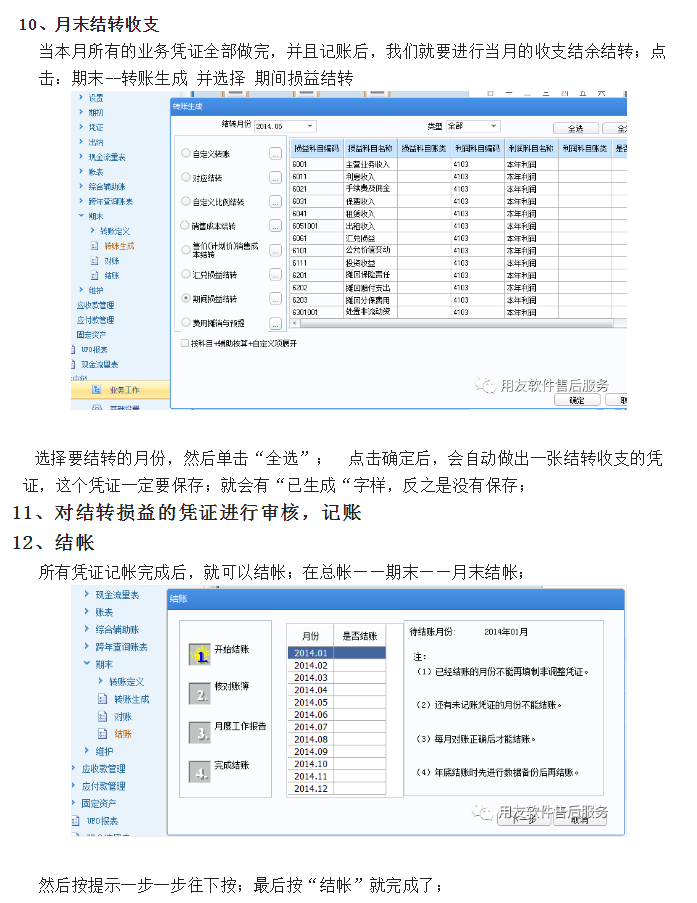The width and height of the screenshot is (697, 903).
Task: Open 期初 node beside 转账生成 dialog
Action: click(x=96, y=112)
